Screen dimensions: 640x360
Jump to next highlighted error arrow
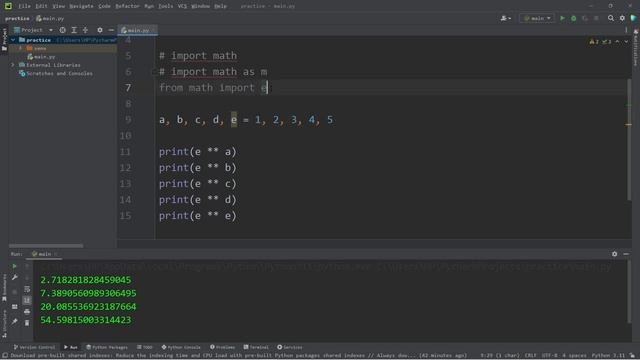(626, 42)
